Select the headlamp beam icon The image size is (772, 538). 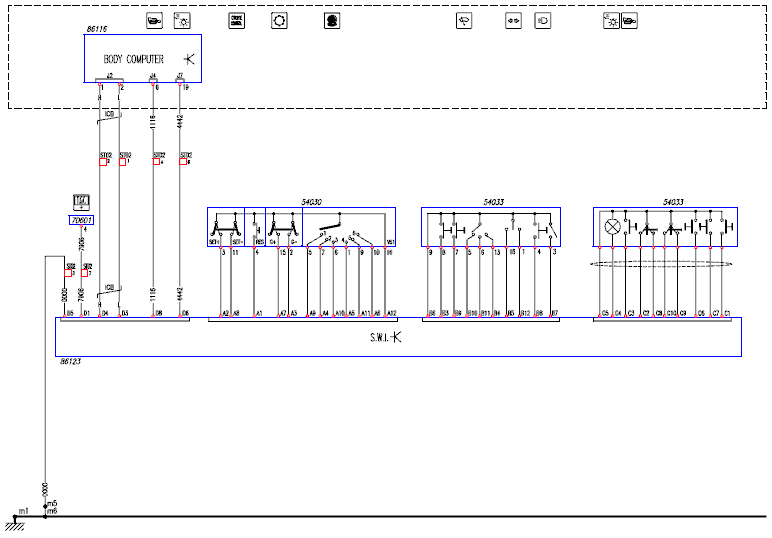tap(542, 20)
